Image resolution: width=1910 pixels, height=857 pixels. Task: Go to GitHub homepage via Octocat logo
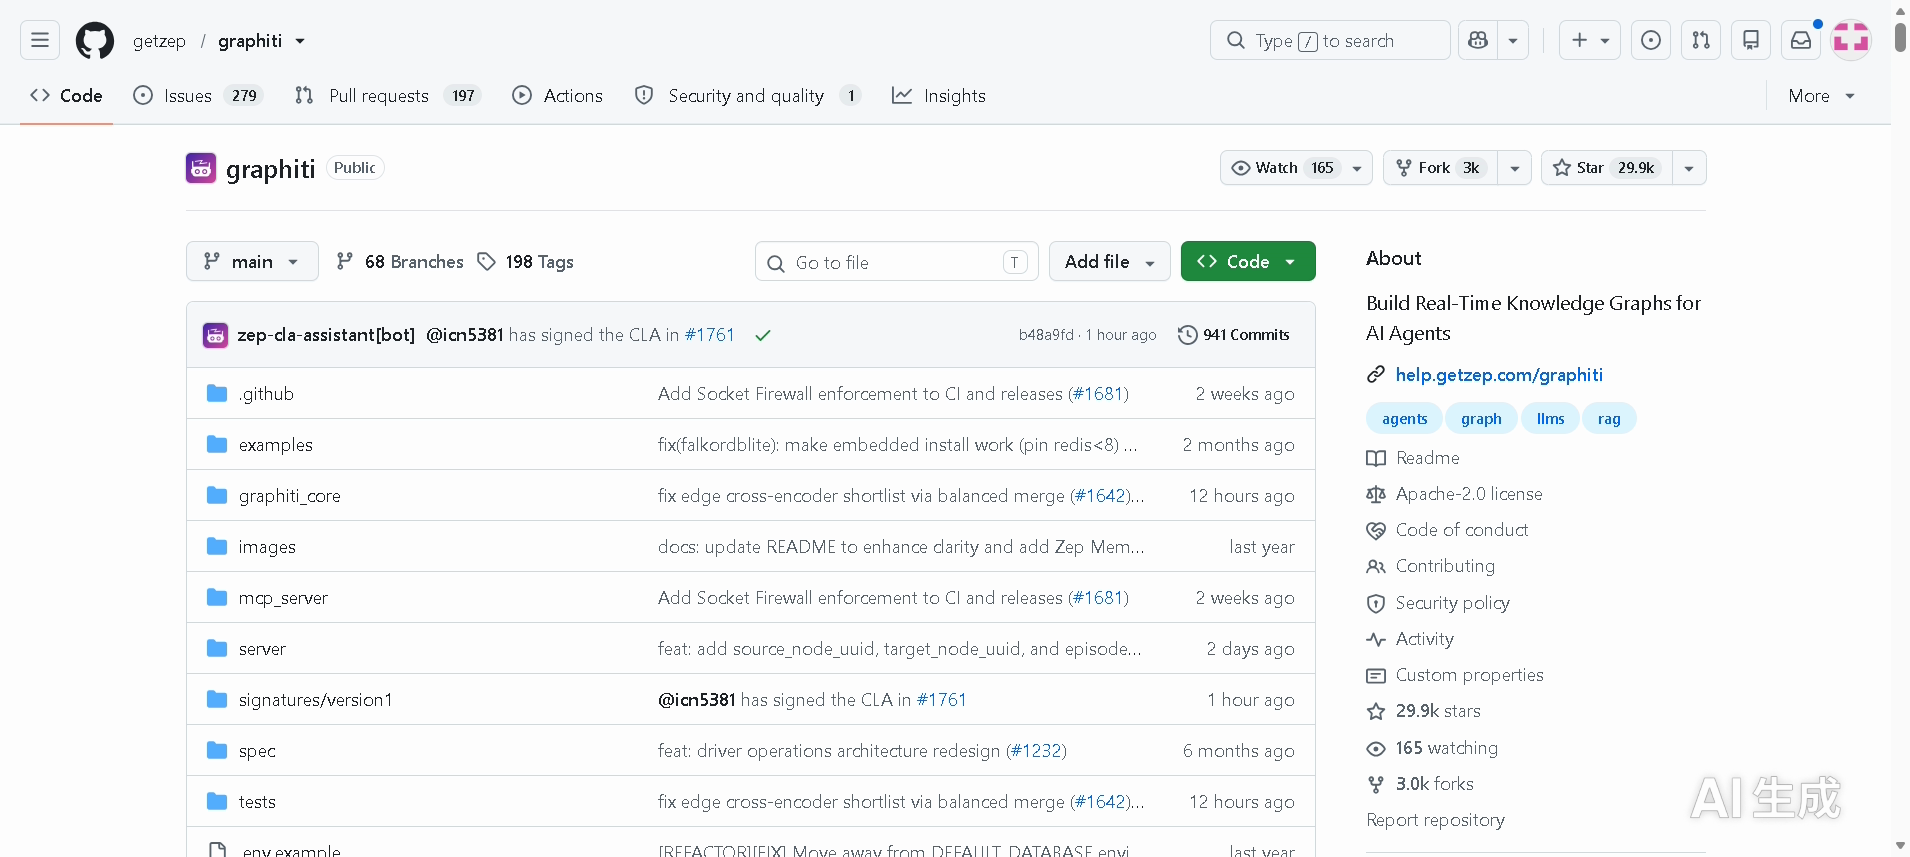coord(95,41)
